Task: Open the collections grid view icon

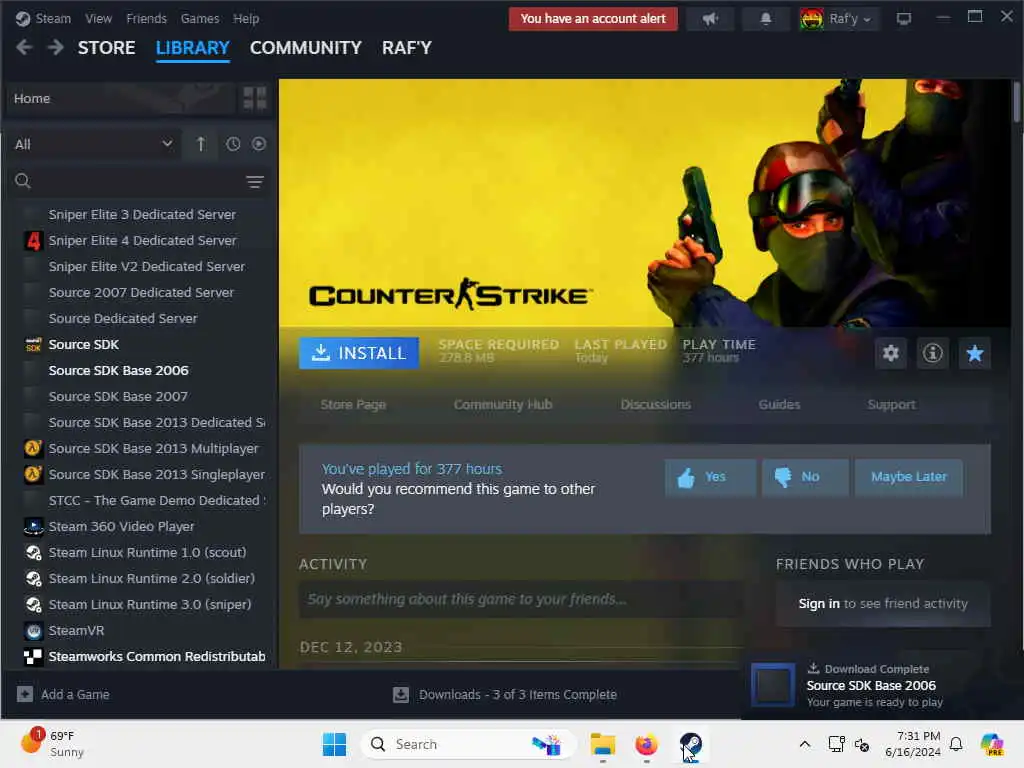Action: 255,99
